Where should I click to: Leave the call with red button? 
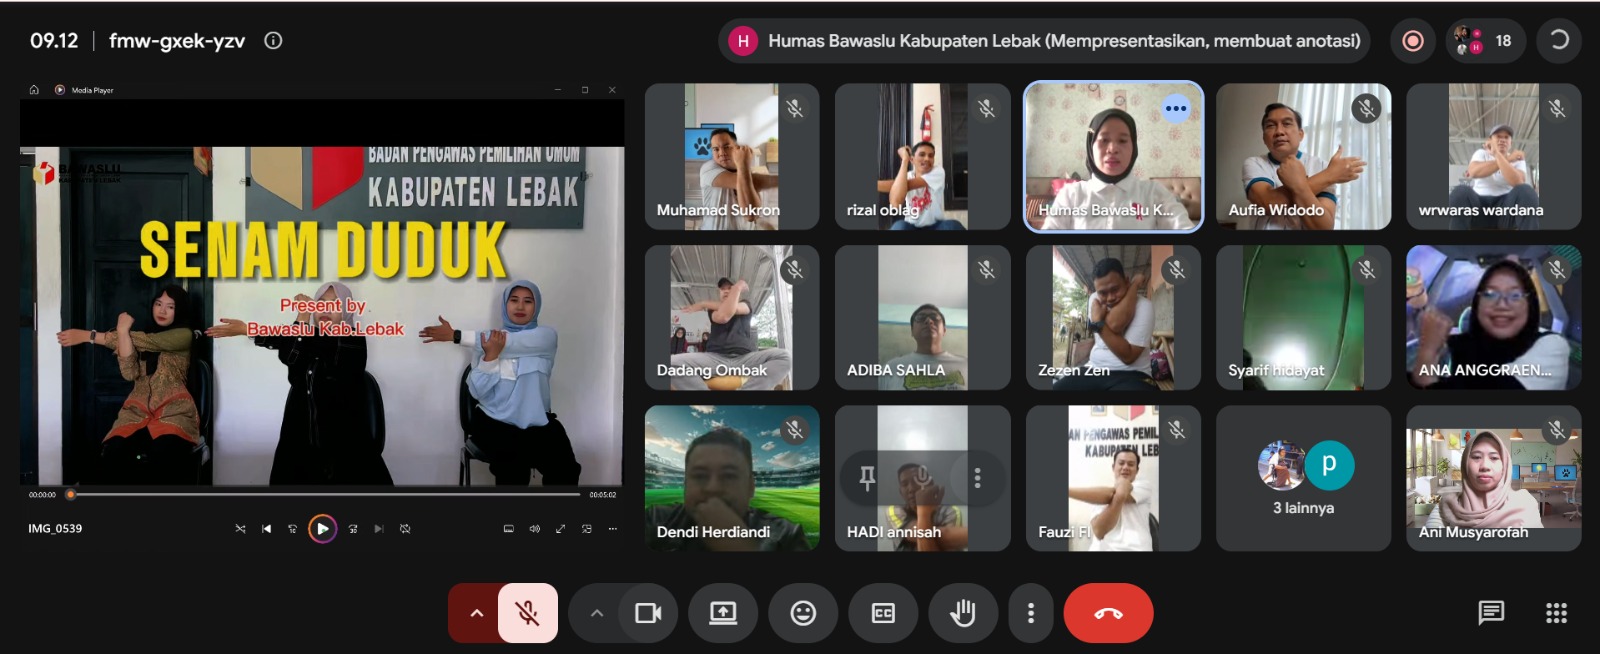1108,613
